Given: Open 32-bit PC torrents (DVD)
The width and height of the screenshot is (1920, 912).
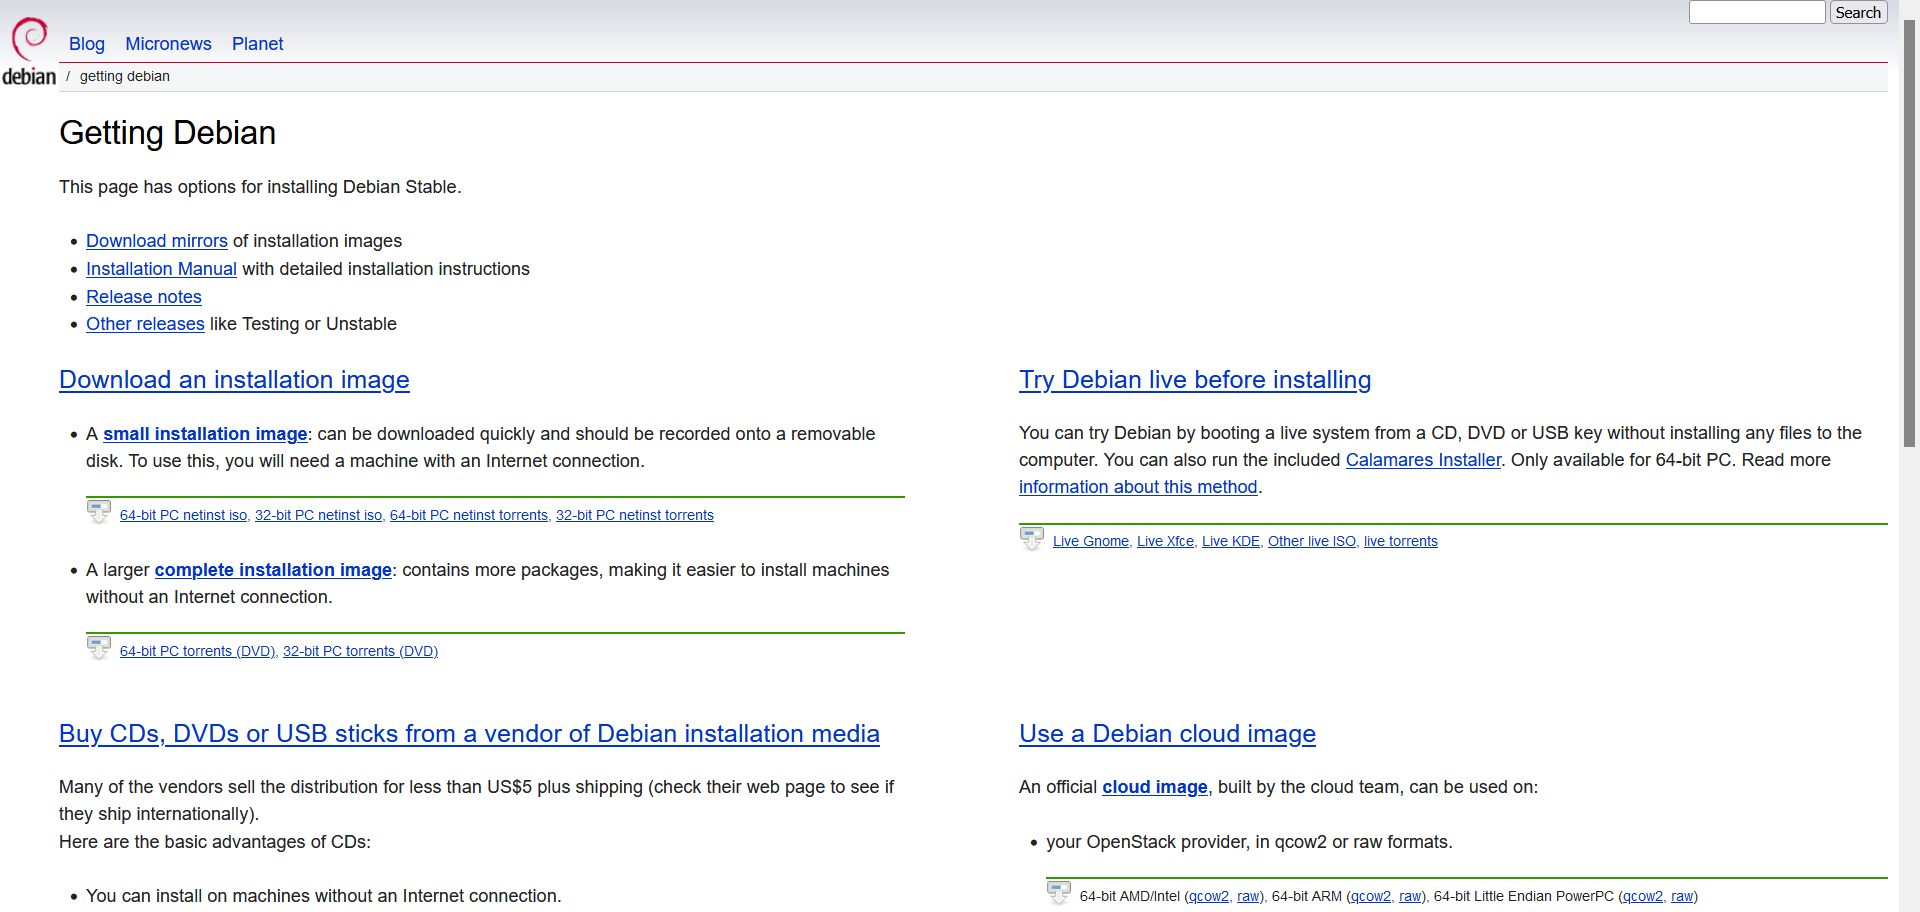Looking at the screenshot, I should [360, 651].
